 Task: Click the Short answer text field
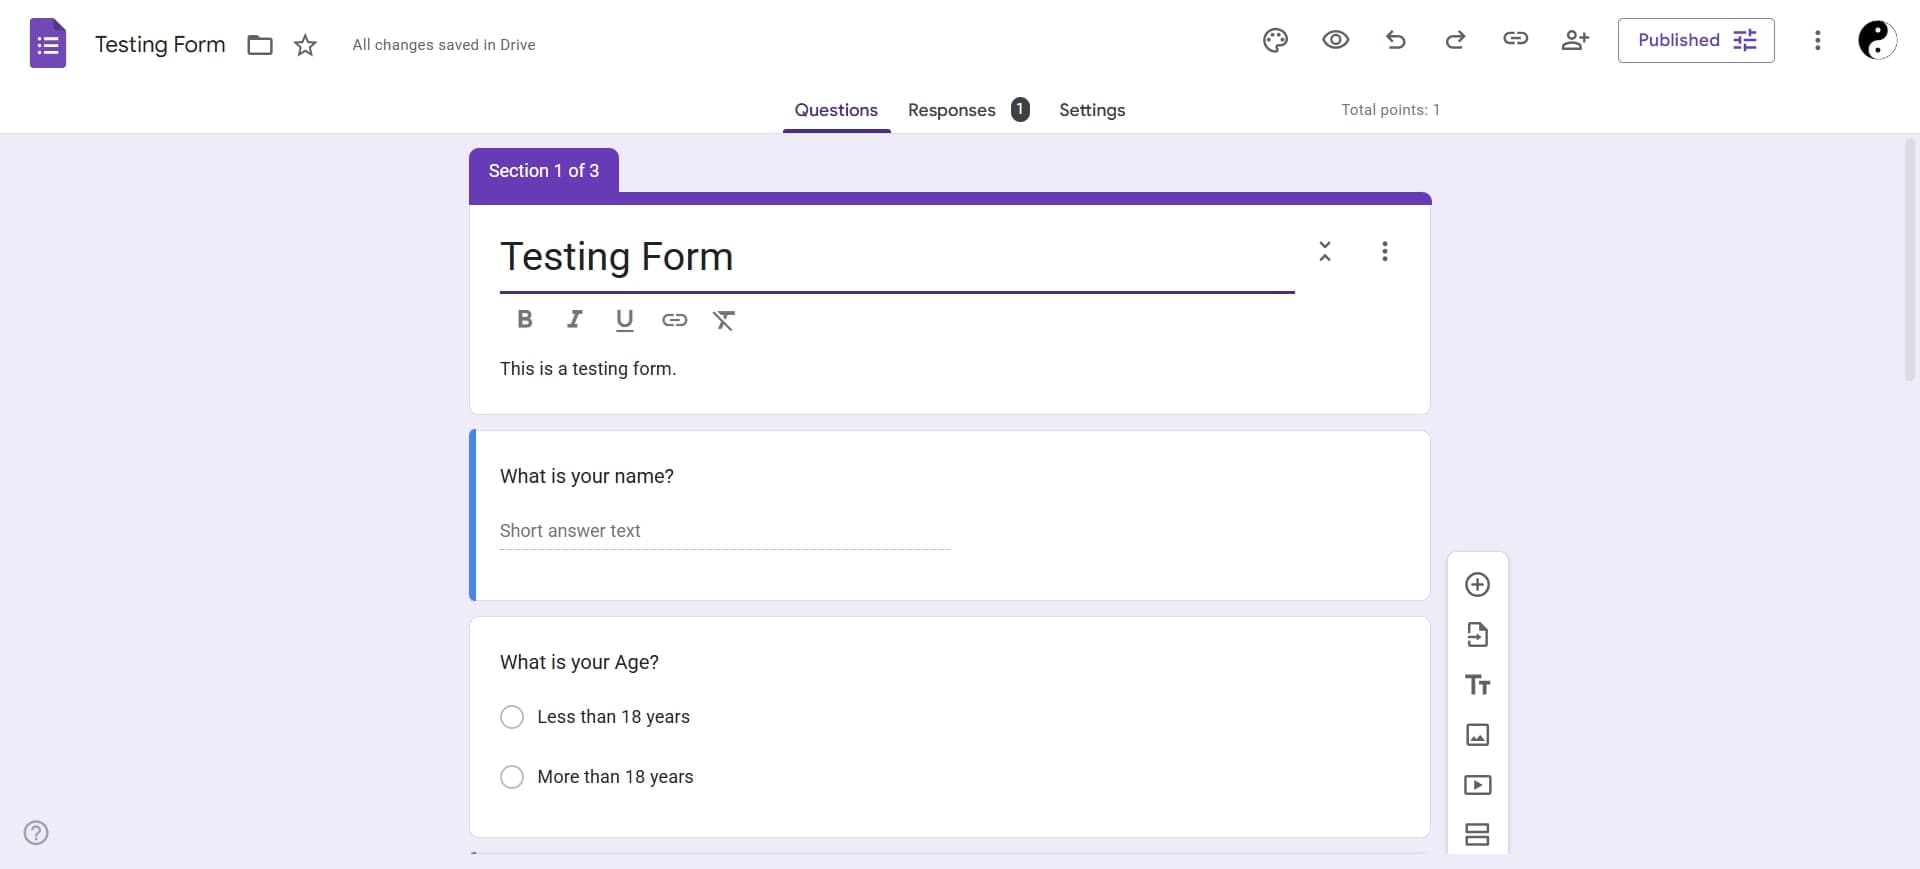click(725, 531)
